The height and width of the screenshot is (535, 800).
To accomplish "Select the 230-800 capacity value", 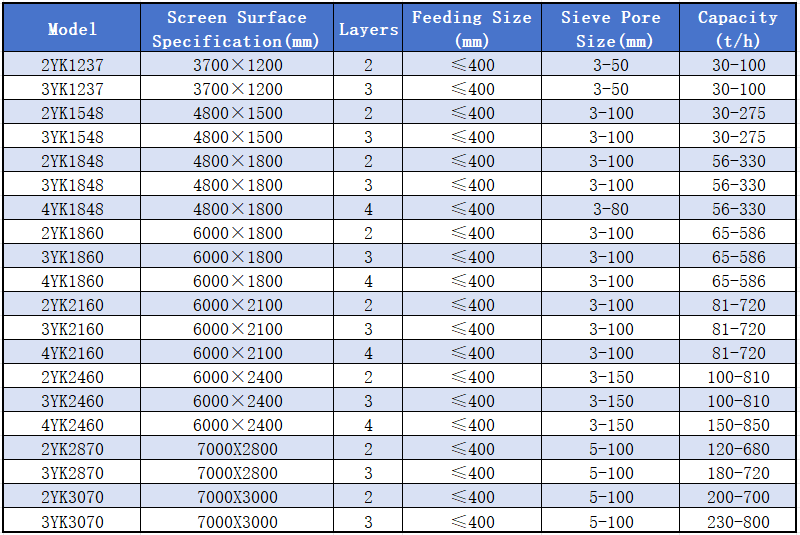I will (737, 521).
